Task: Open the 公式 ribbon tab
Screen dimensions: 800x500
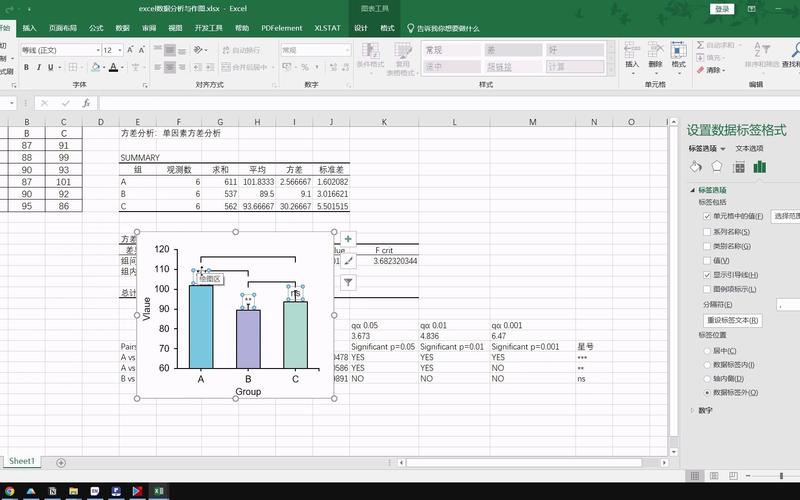Action: [96, 28]
